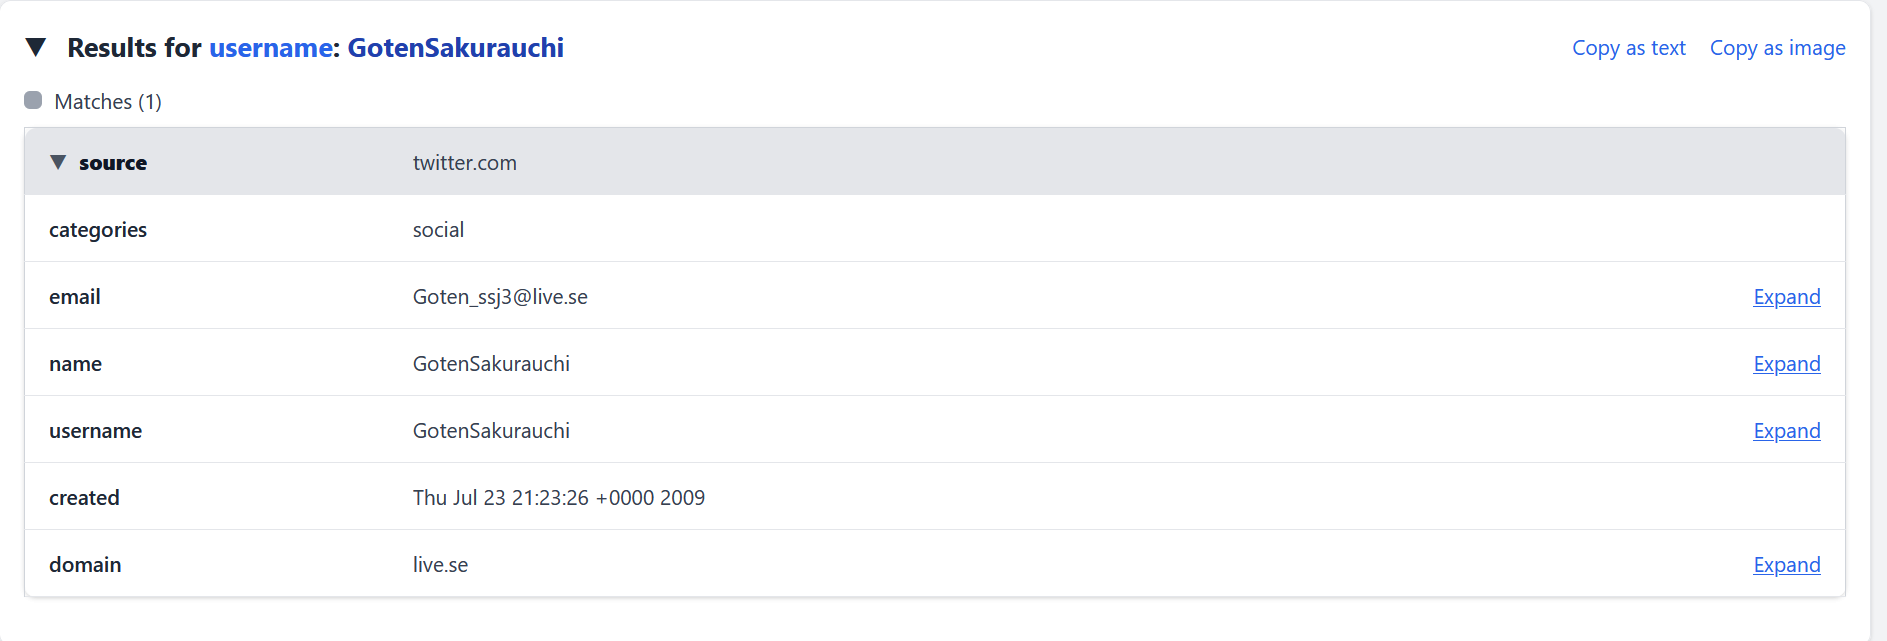Click the live.se domain value
This screenshot has height=641, width=1887.
[440, 565]
